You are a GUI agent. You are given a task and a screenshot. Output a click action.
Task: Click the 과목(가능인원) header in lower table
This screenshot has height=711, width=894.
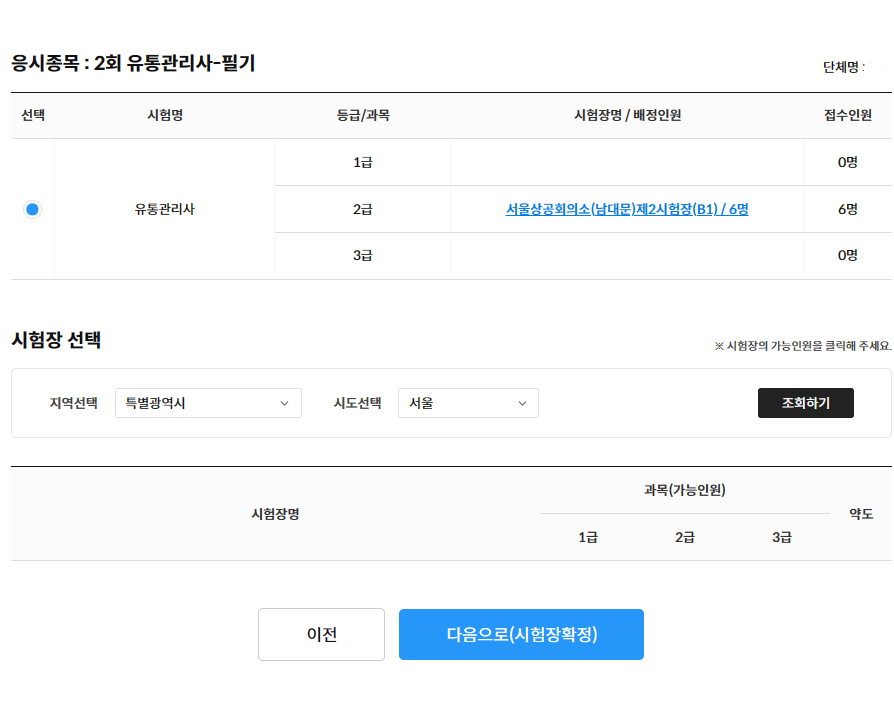pos(685,490)
